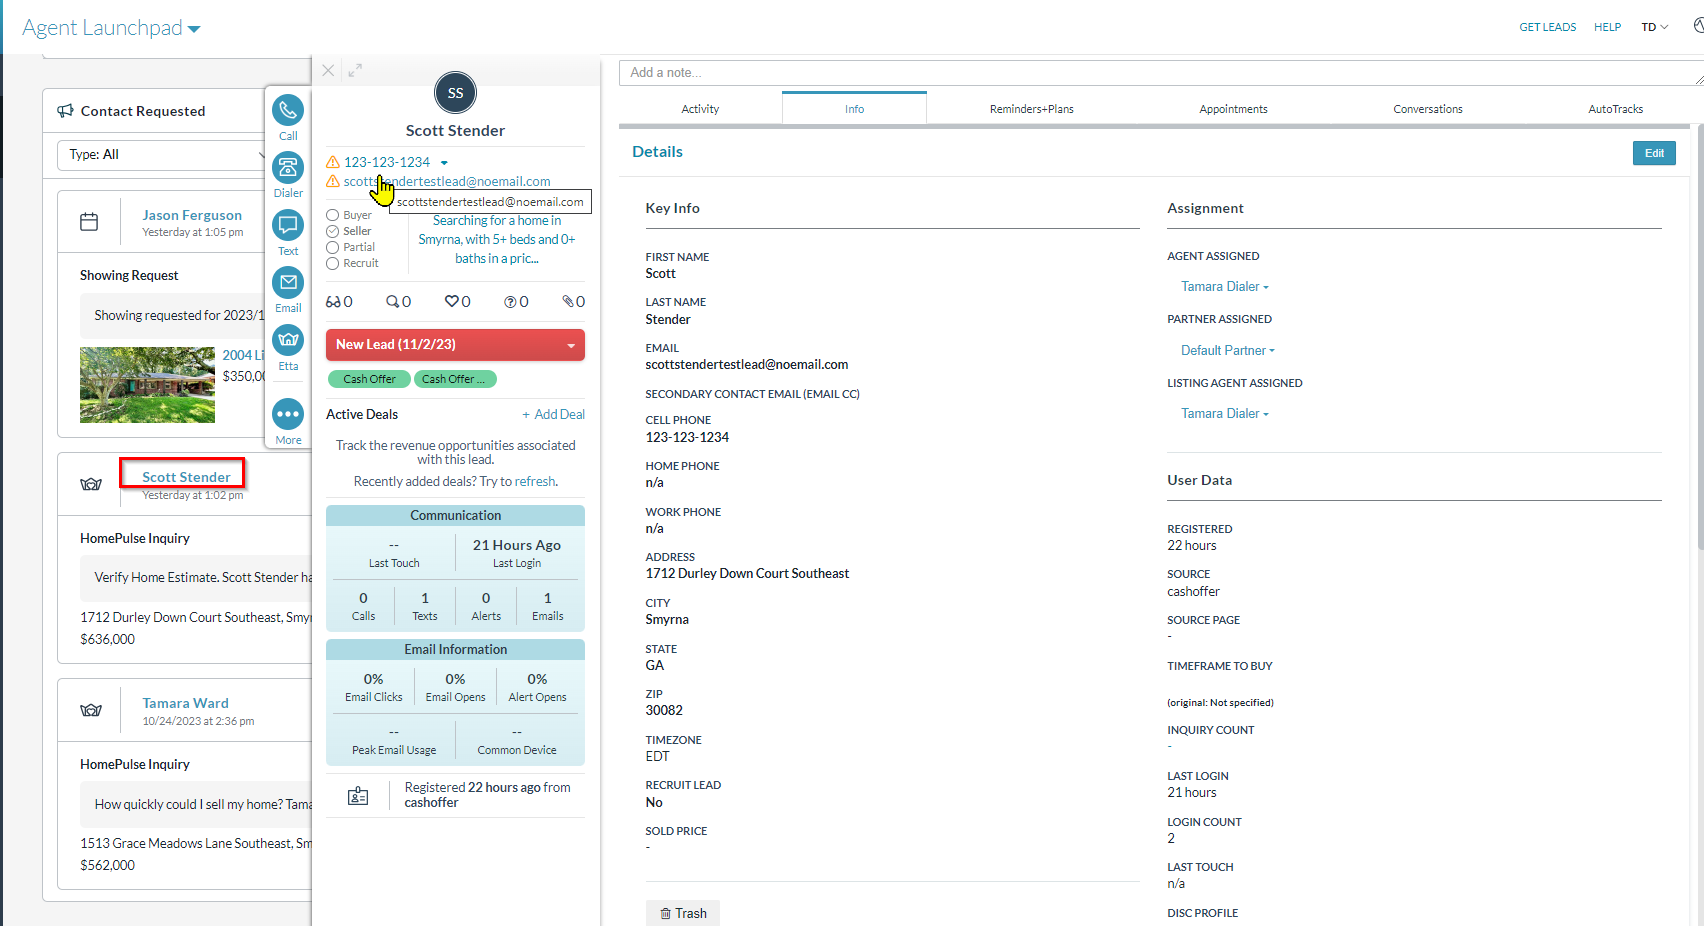Expand lead panel with arrows icon
The height and width of the screenshot is (926, 1704).
pyautogui.click(x=355, y=71)
